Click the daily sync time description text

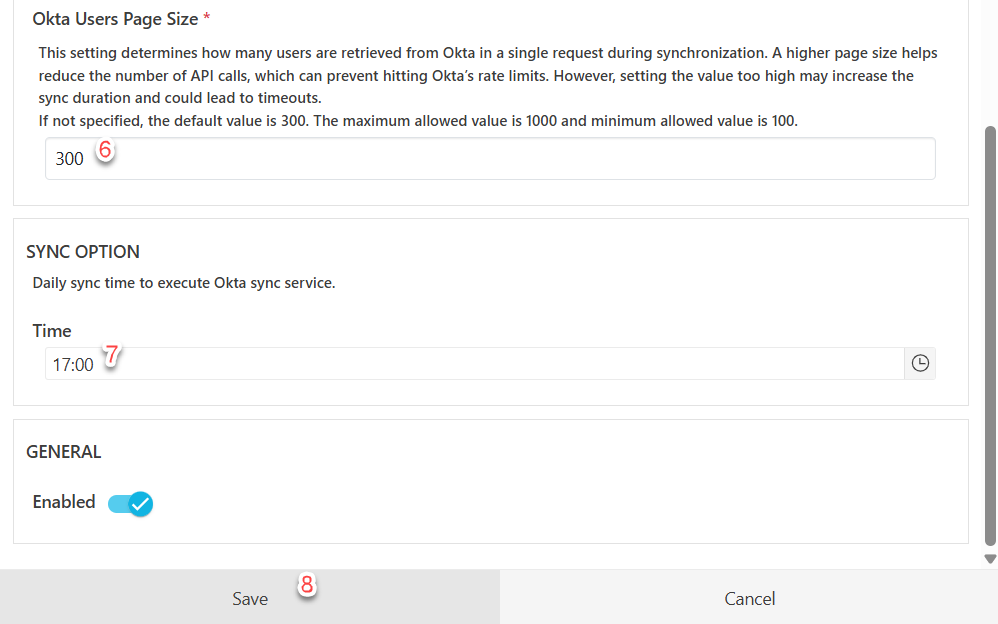click(x=184, y=283)
